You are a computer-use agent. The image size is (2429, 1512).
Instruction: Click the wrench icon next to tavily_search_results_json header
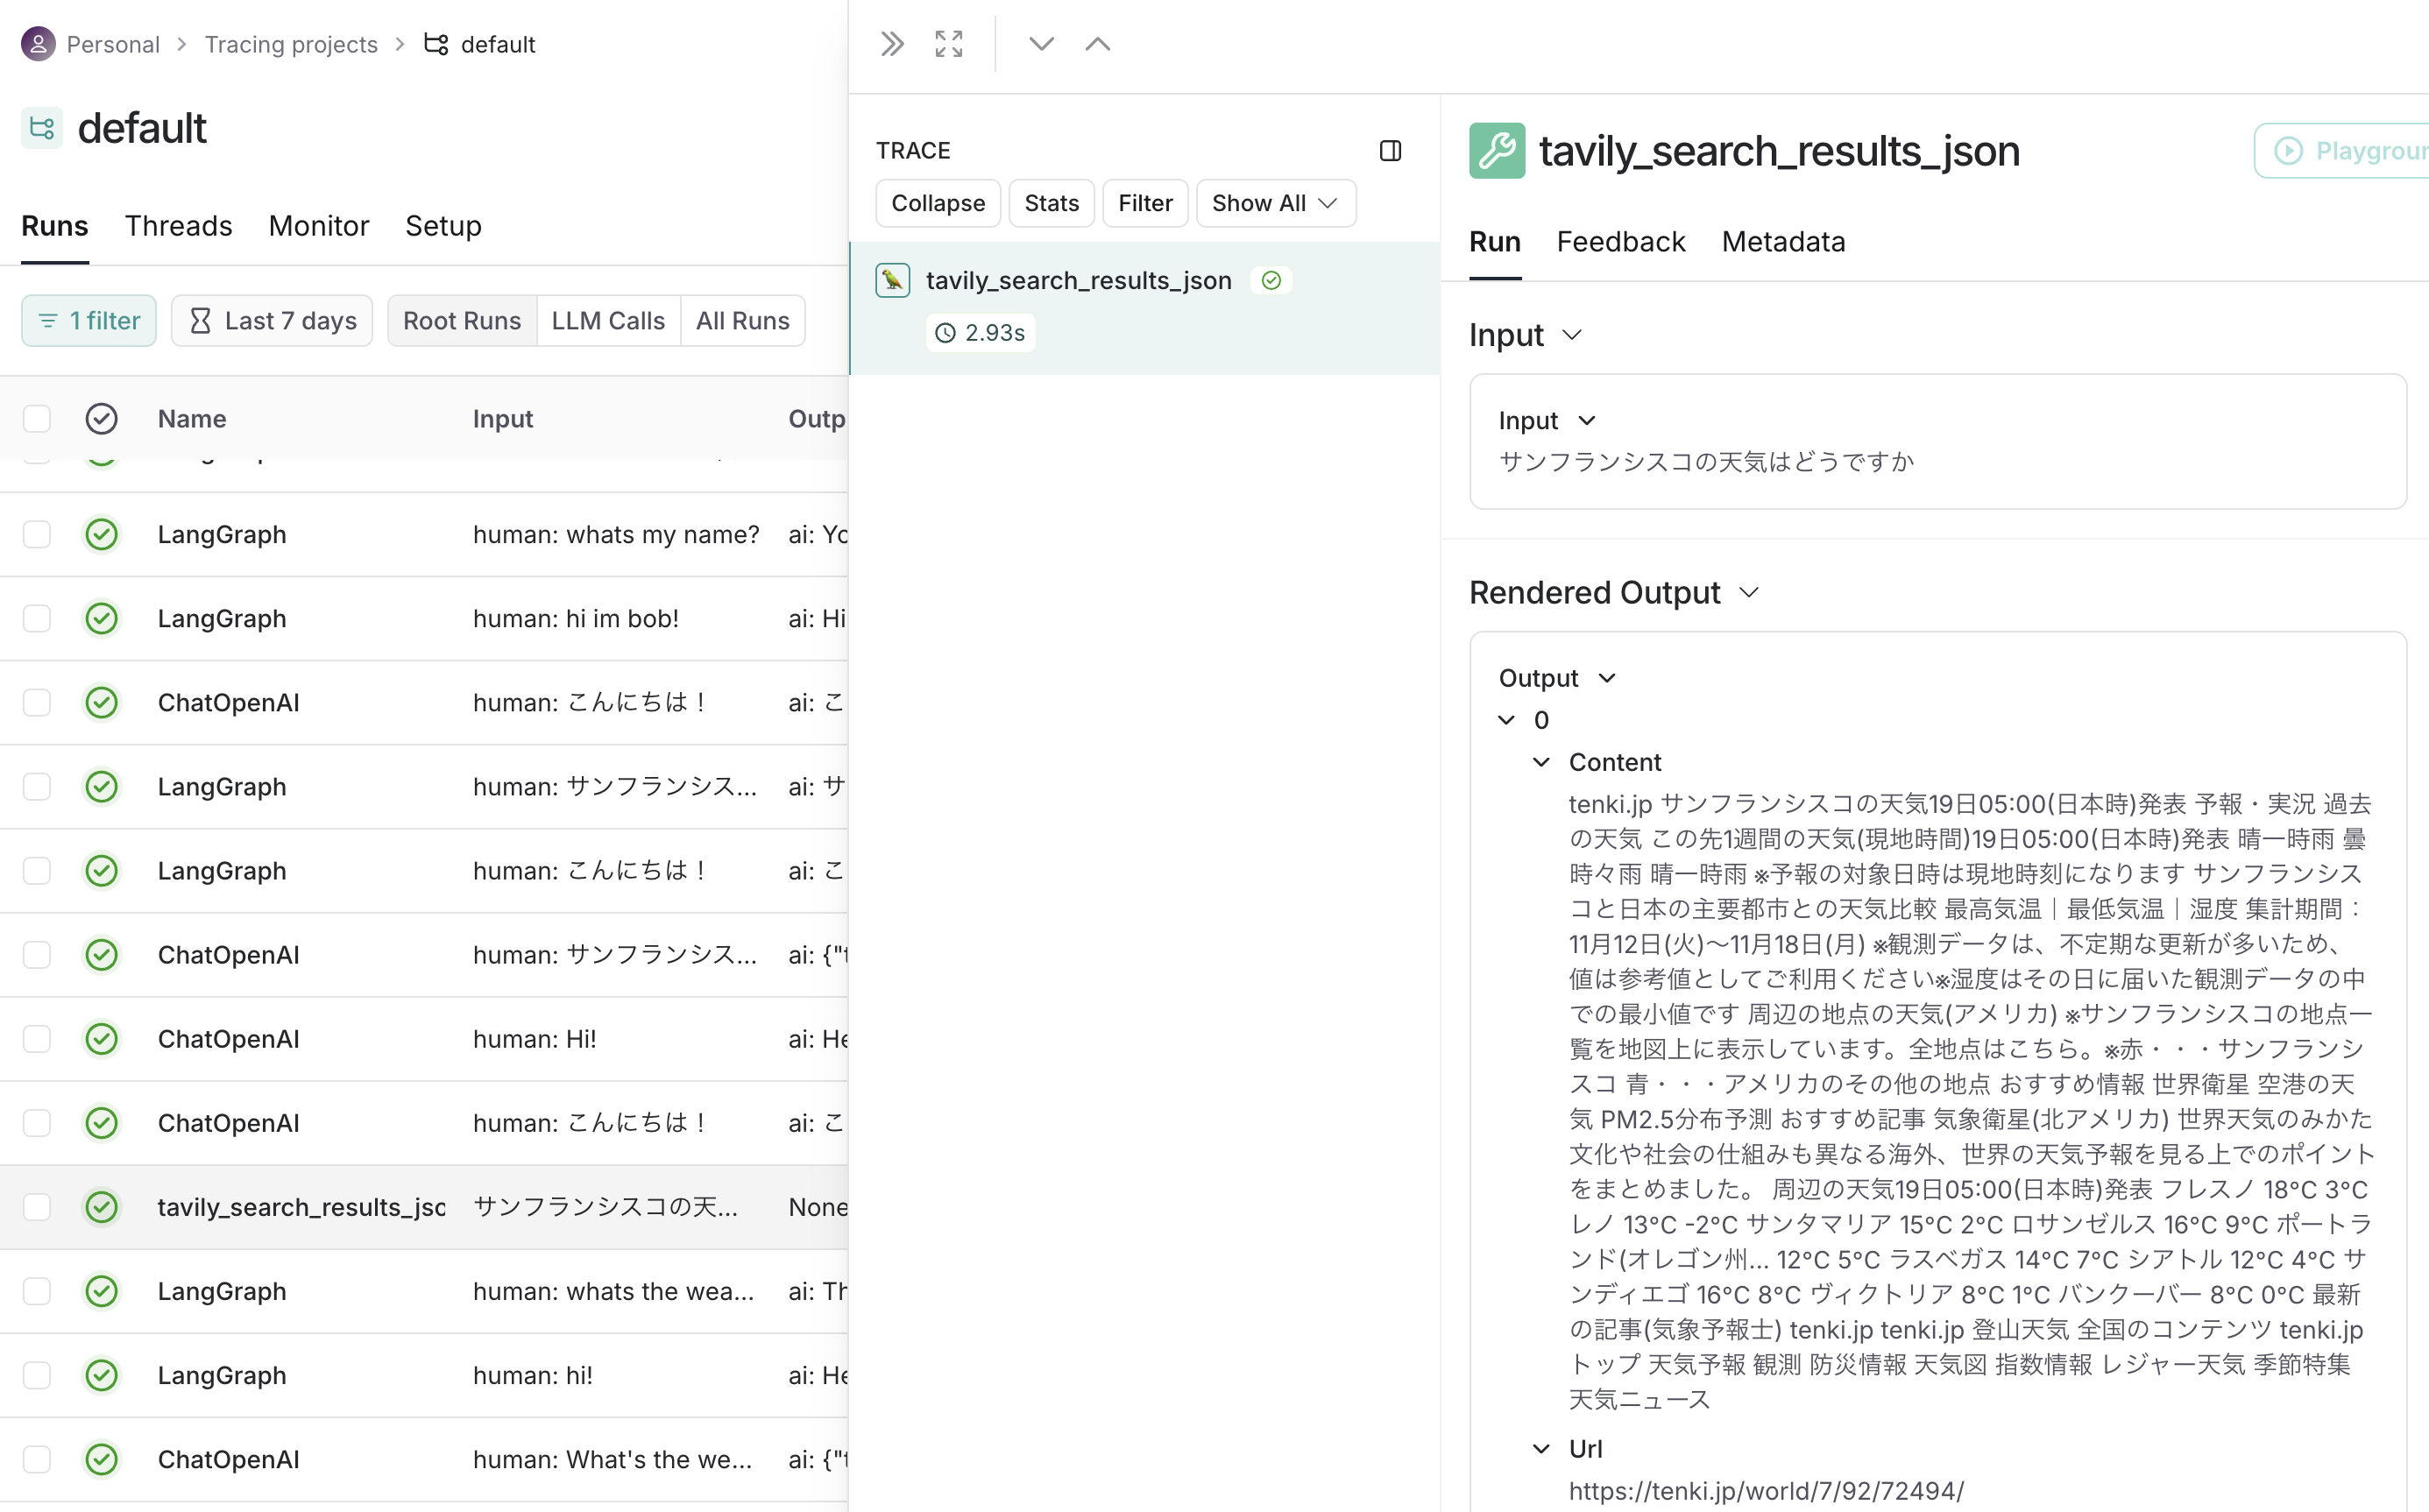point(1496,151)
